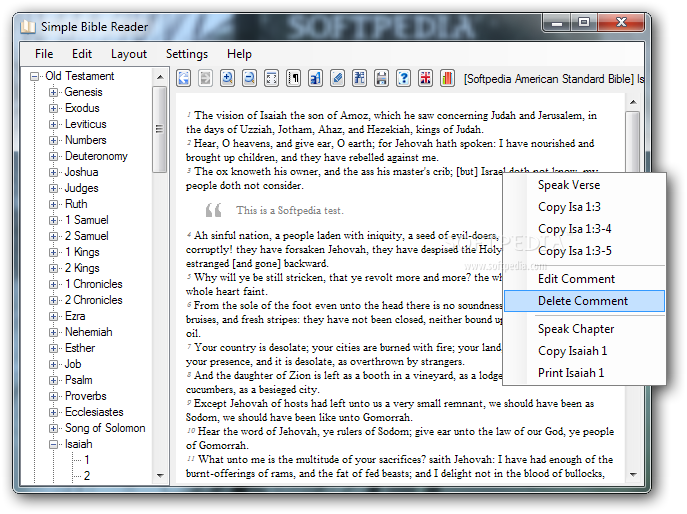
Task: Select Copy Isa 1:3-5 option
Action: (x=584, y=251)
